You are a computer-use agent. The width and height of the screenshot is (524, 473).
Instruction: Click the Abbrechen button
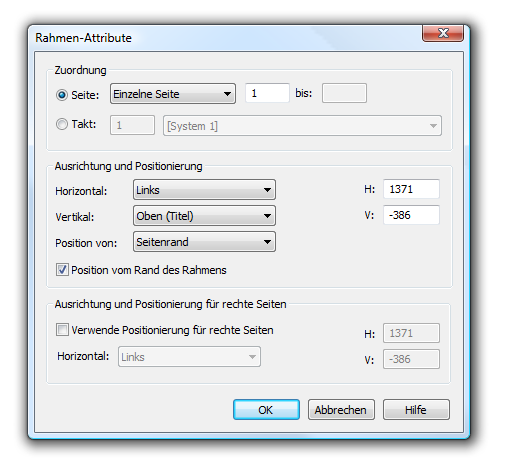(341, 409)
